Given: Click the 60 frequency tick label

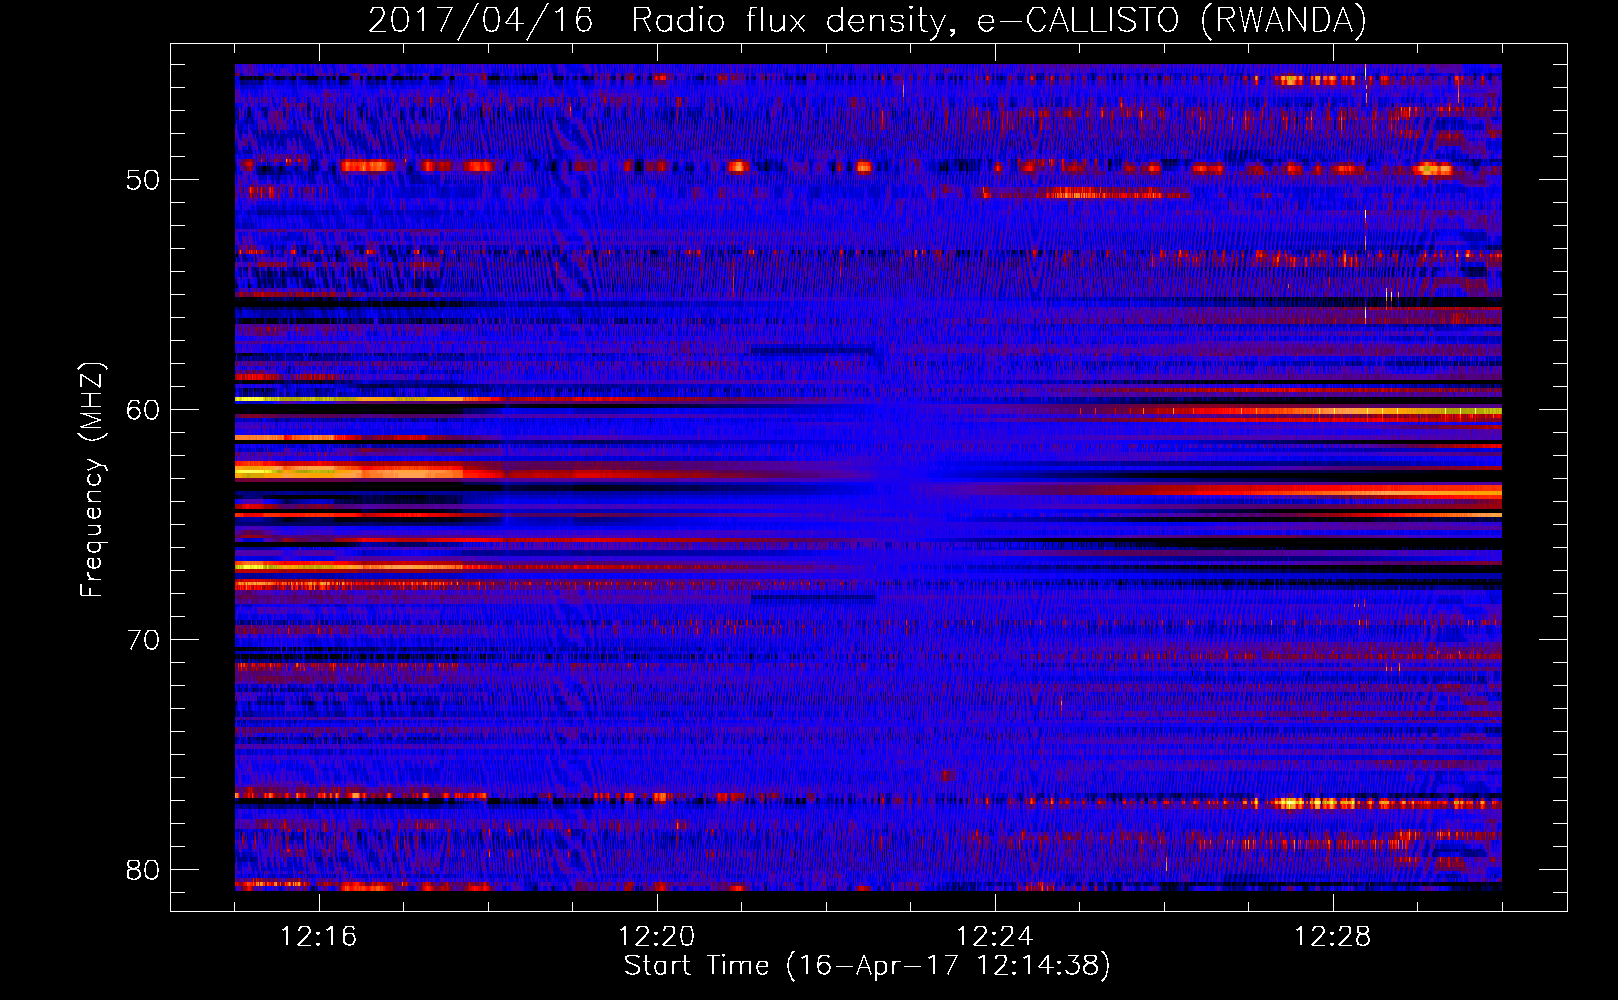Looking at the screenshot, I should click(143, 410).
